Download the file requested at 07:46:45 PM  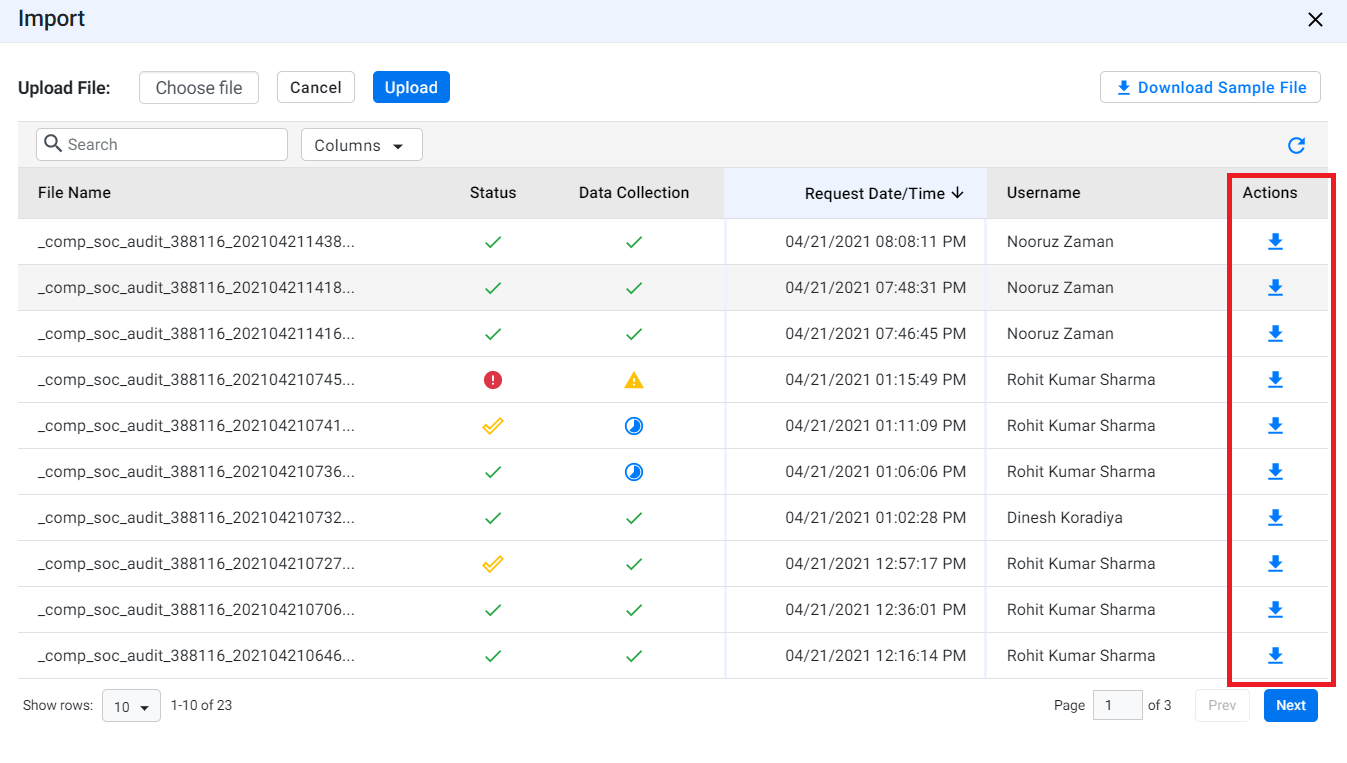[x=1275, y=334]
